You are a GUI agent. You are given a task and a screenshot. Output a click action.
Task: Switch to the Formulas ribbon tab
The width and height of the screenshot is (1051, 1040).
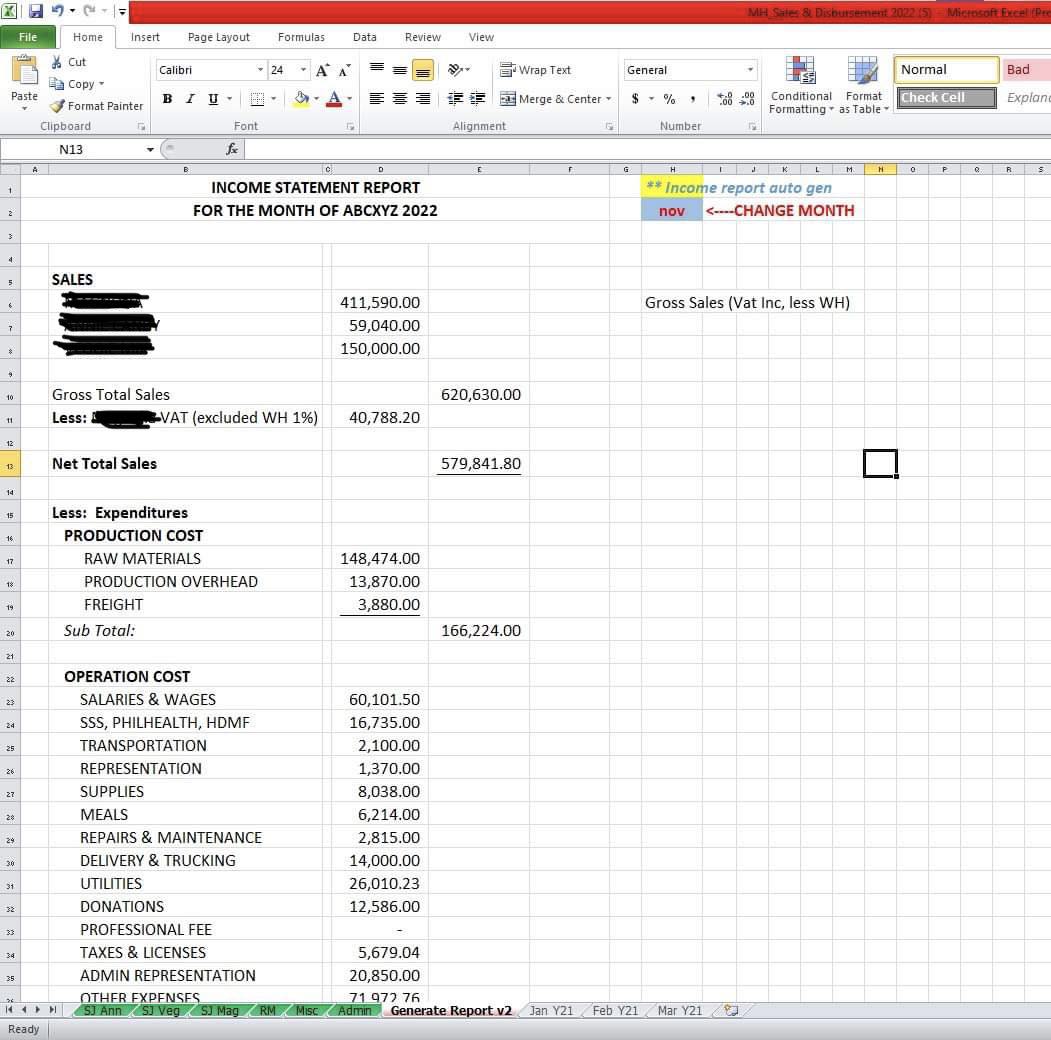click(301, 37)
